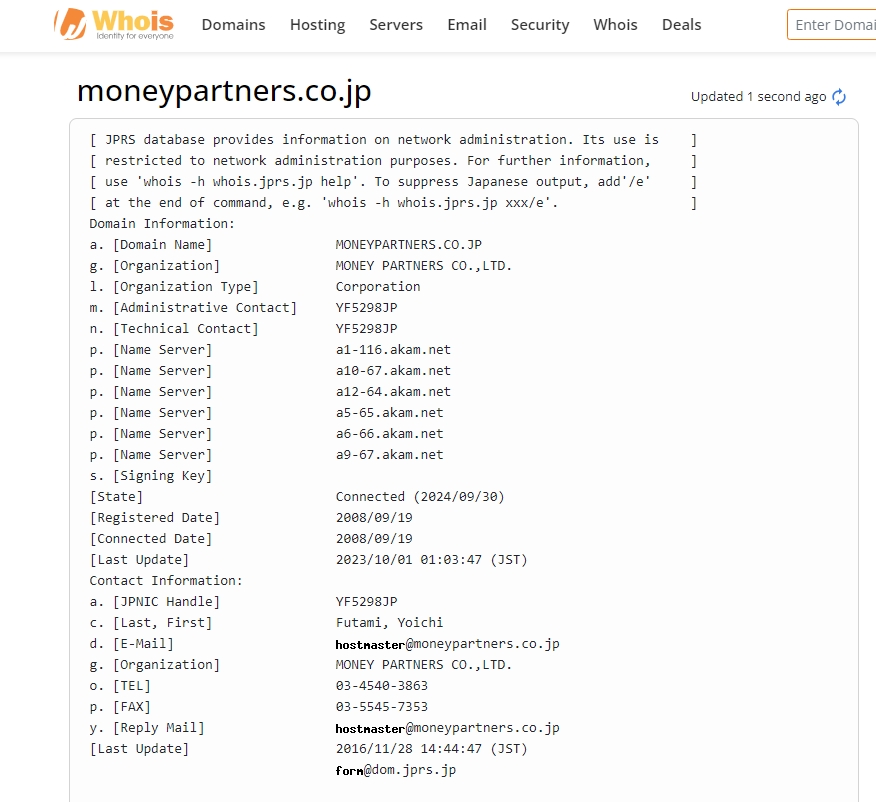Screen dimensions: 876x802
Task: Click the moneypartners.co.jp page heading
Action: pyautogui.click(x=224, y=91)
